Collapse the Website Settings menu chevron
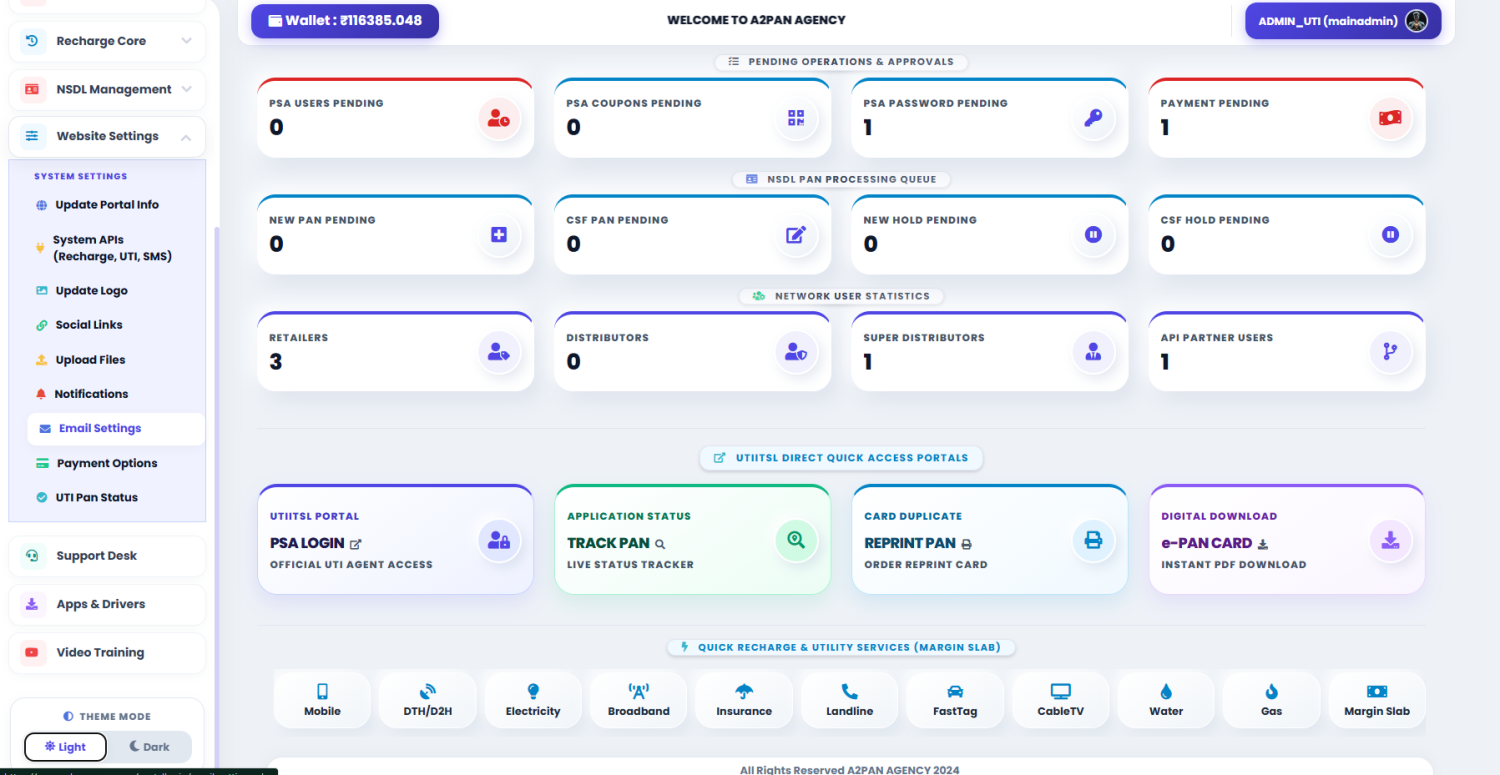The height and width of the screenshot is (775, 1500). coord(186,137)
